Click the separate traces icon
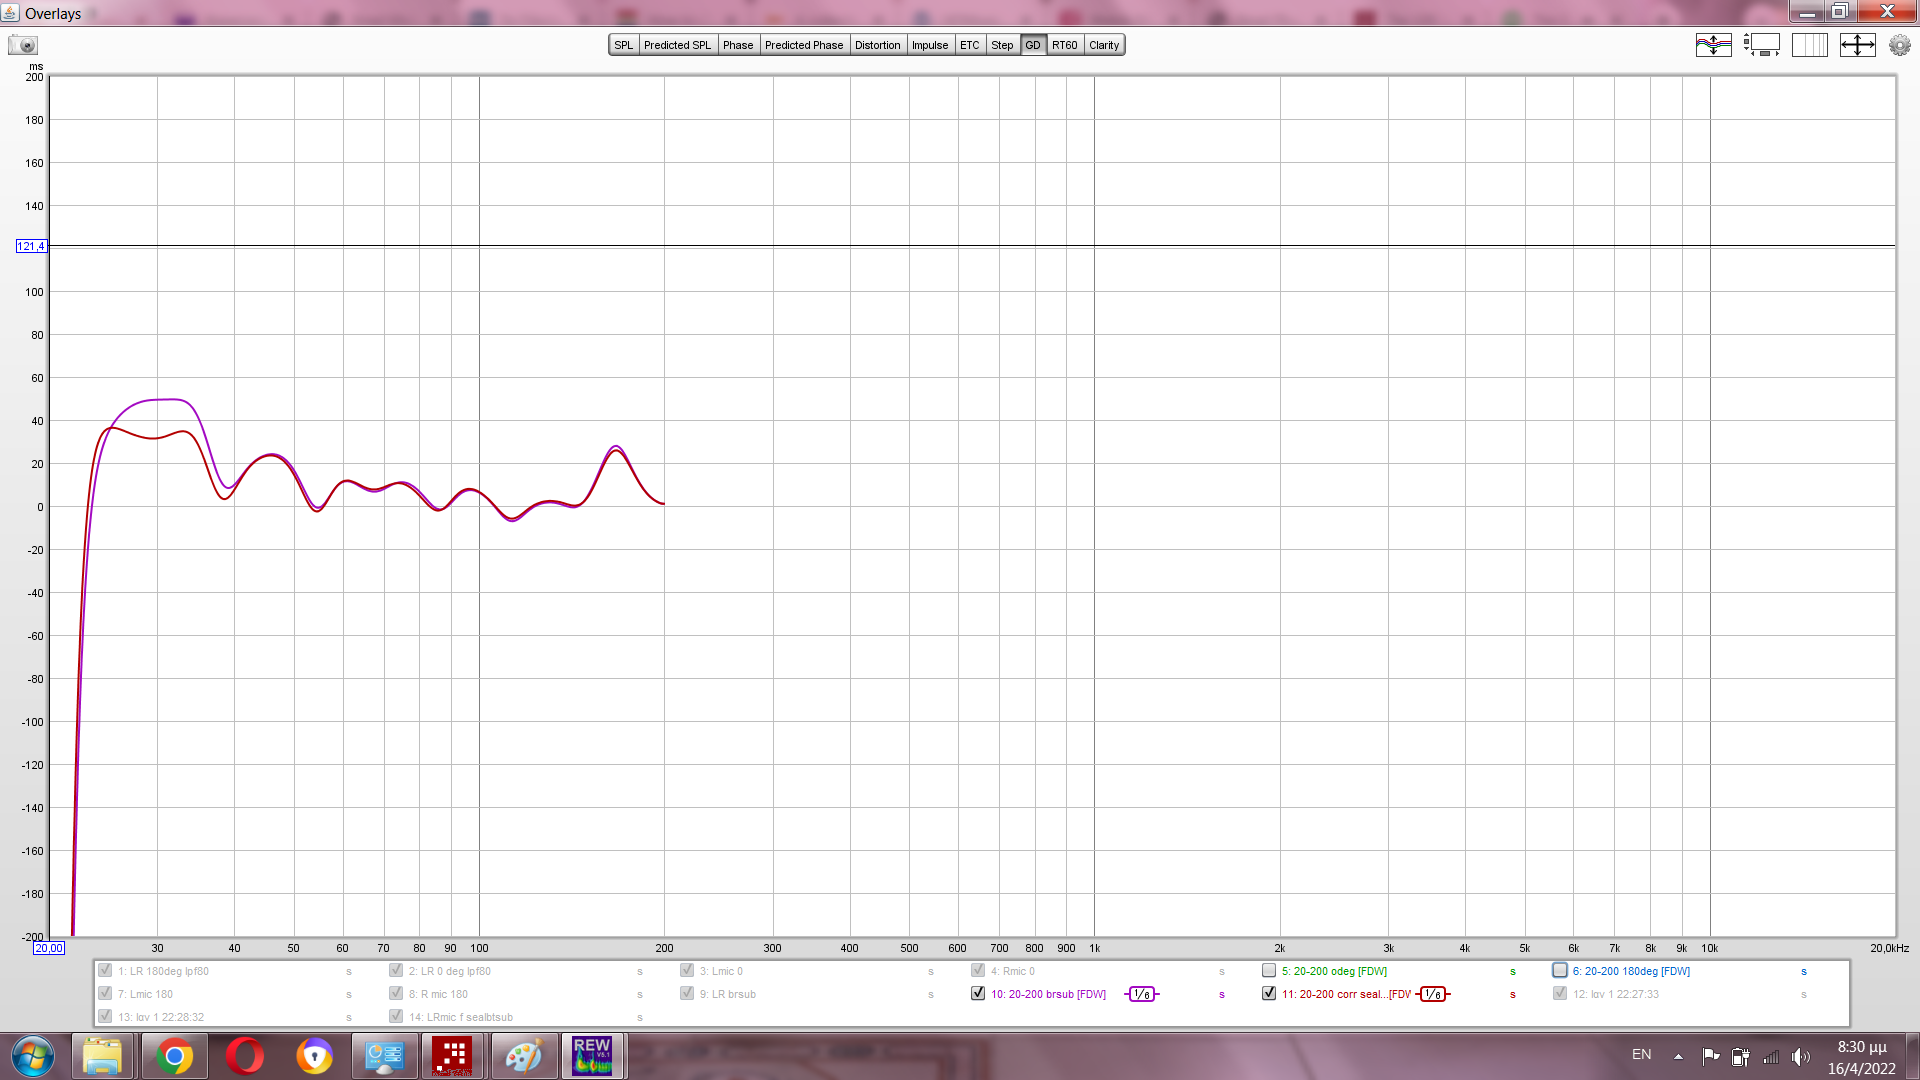Image resolution: width=1920 pixels, height=1080 pixels. point(1713,45)
